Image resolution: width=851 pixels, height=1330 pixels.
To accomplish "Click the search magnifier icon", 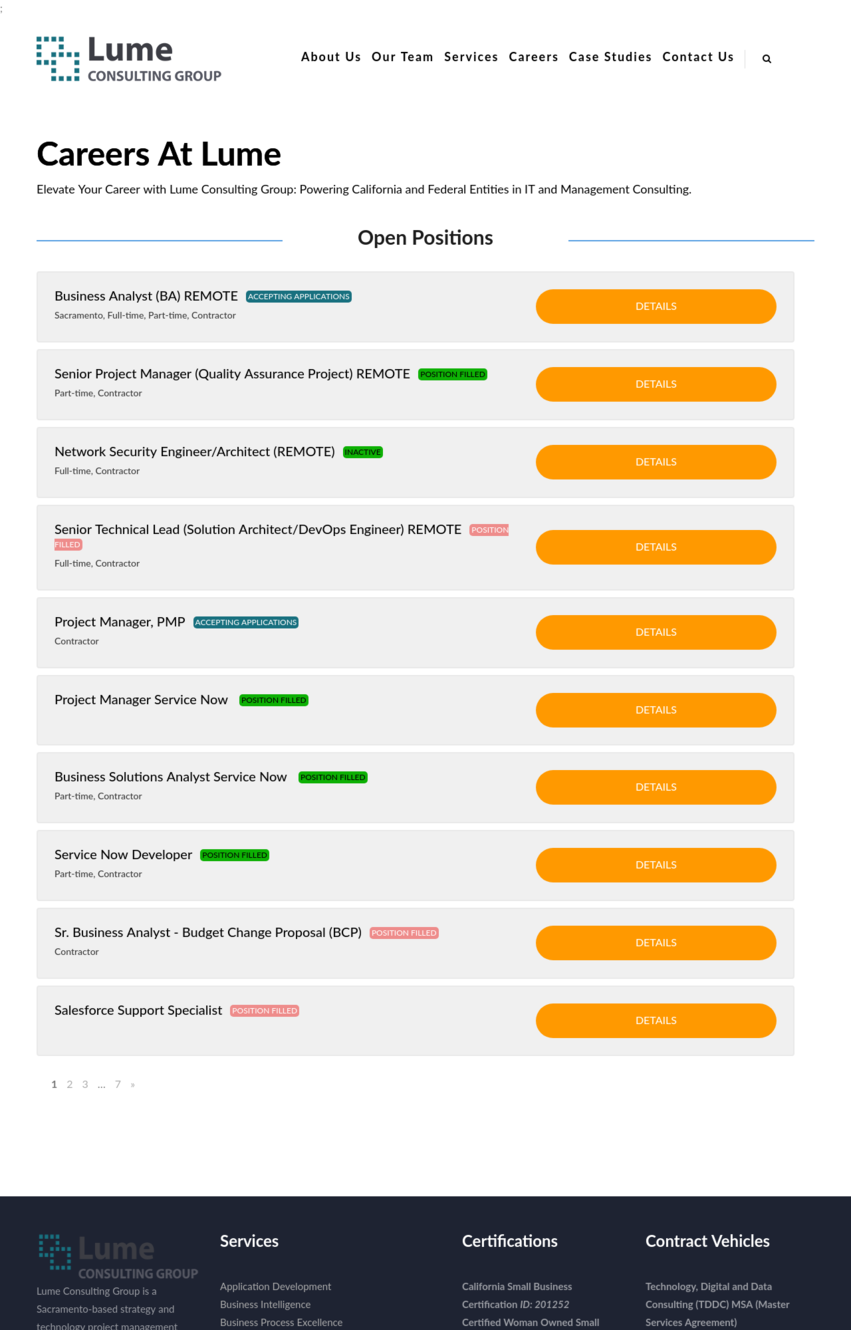I will 767,59.
